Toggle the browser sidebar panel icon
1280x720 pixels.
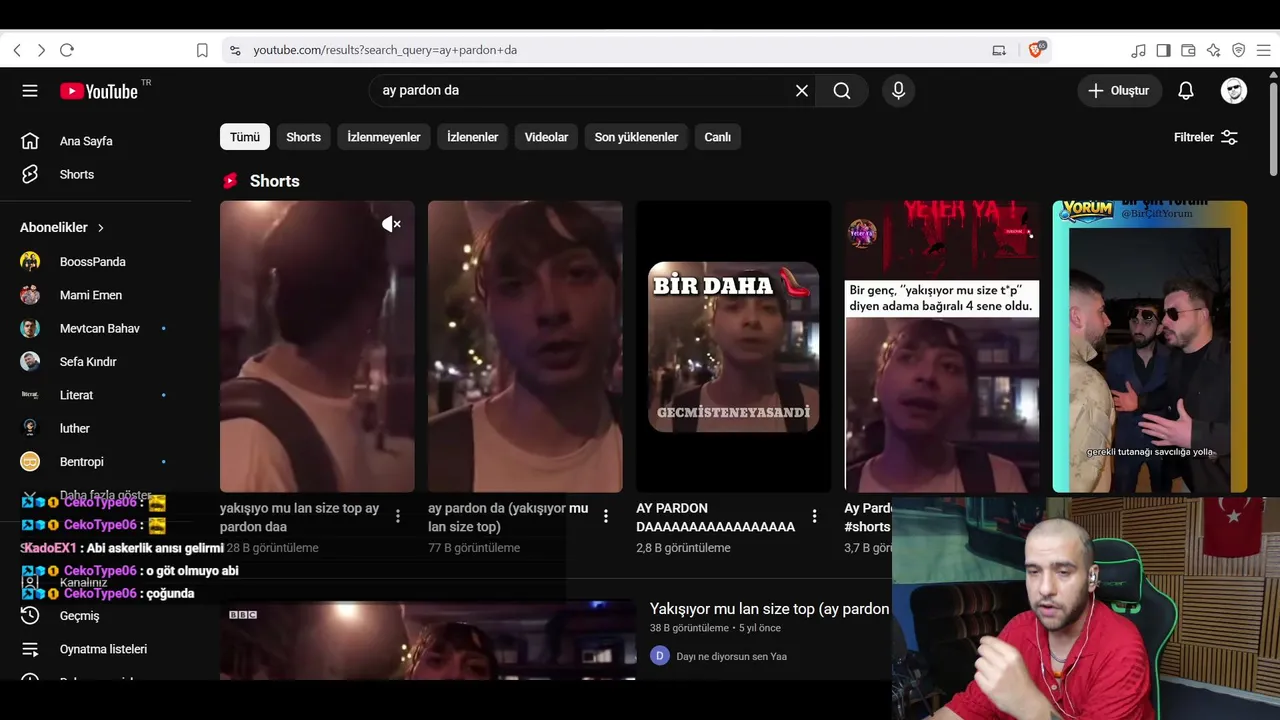[x=1163, y=50]
